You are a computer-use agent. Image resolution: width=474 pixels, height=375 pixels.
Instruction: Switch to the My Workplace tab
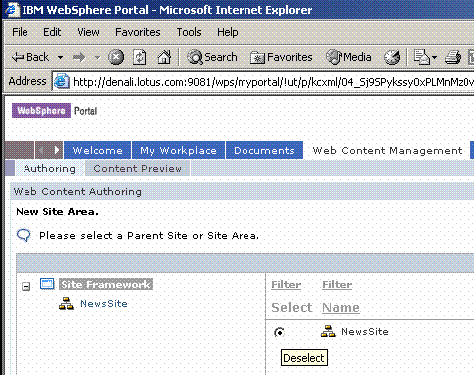tap(178, 150)
